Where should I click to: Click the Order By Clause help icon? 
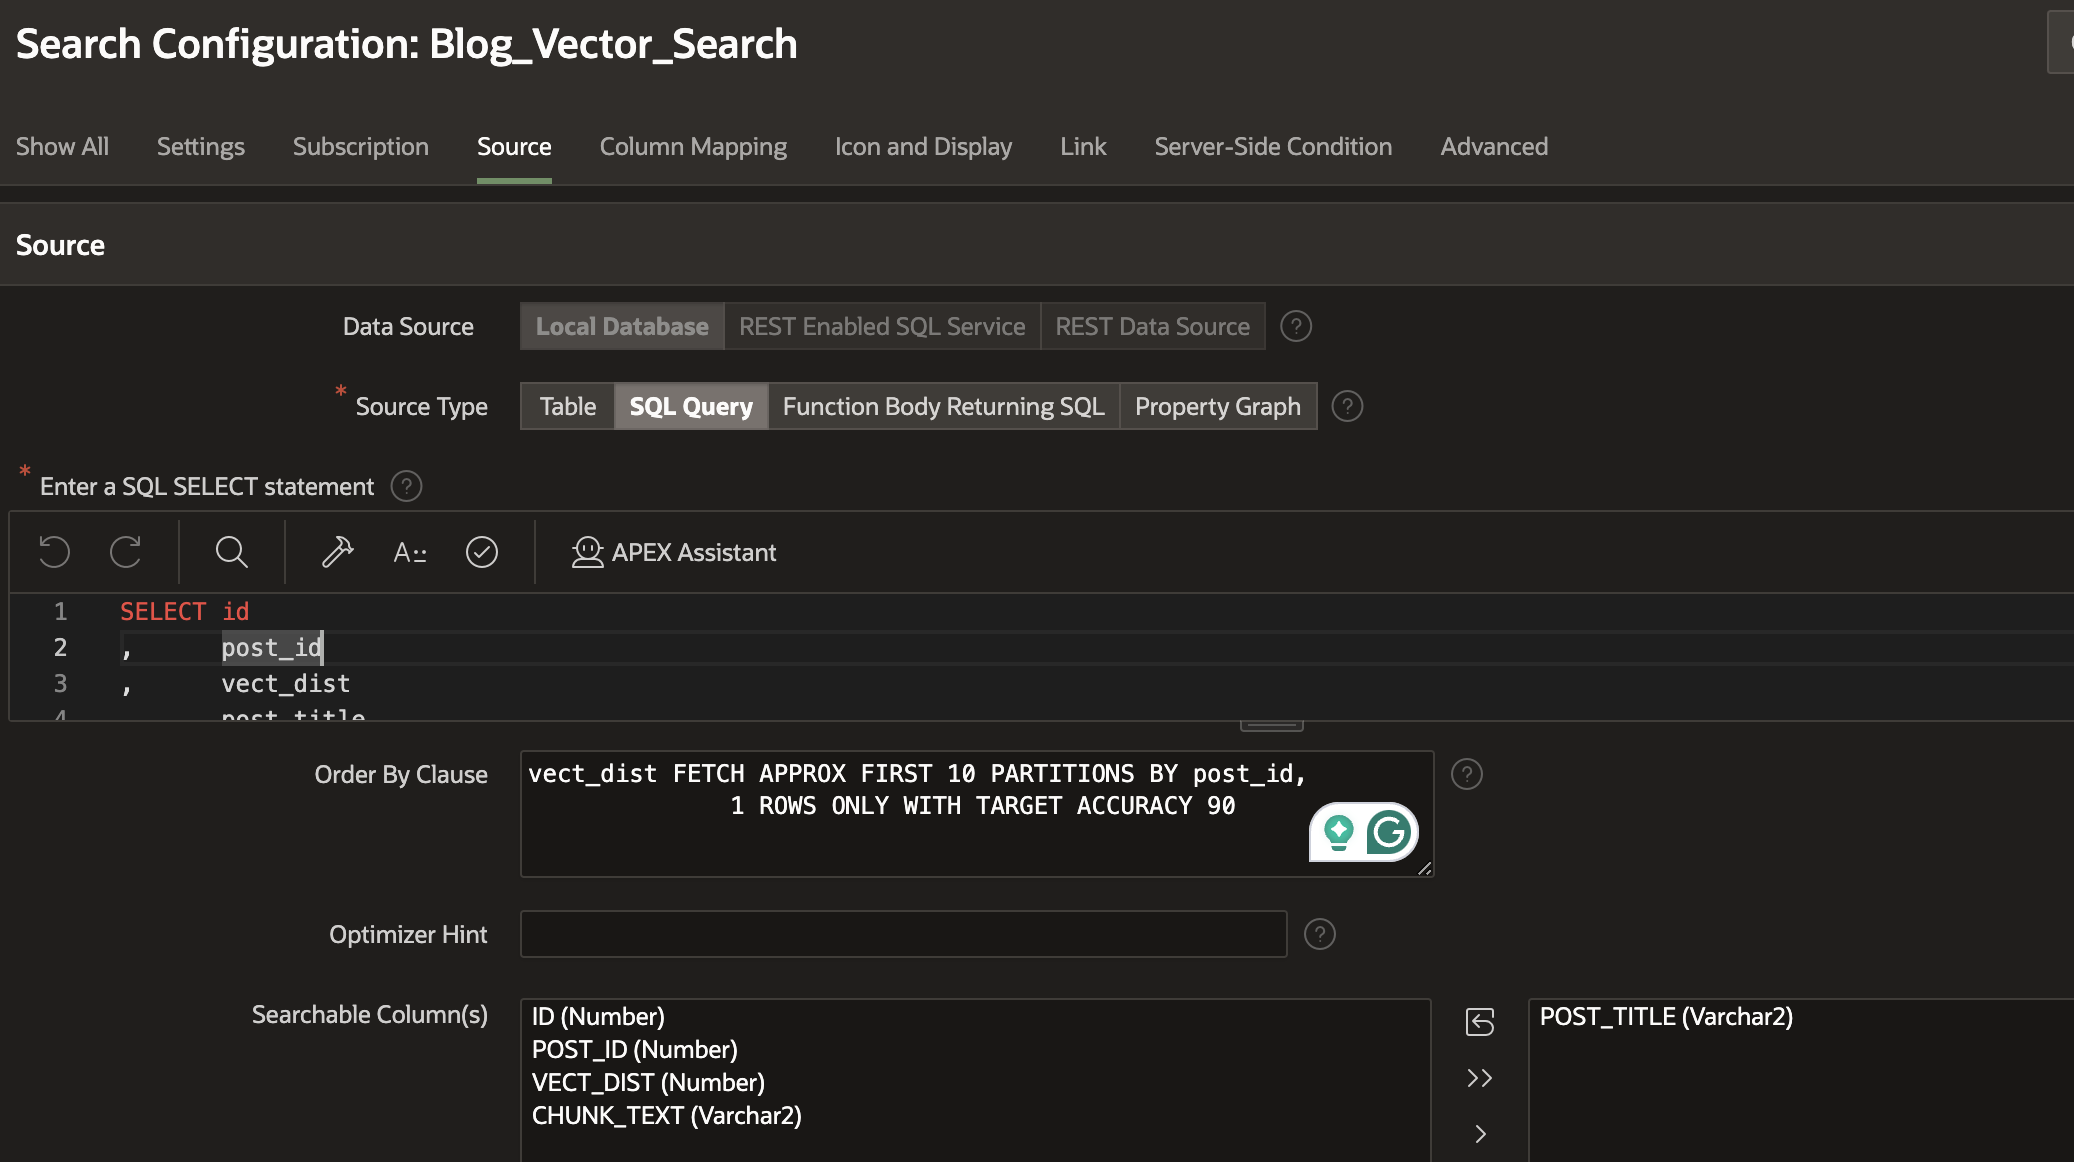click(1467, 775)
